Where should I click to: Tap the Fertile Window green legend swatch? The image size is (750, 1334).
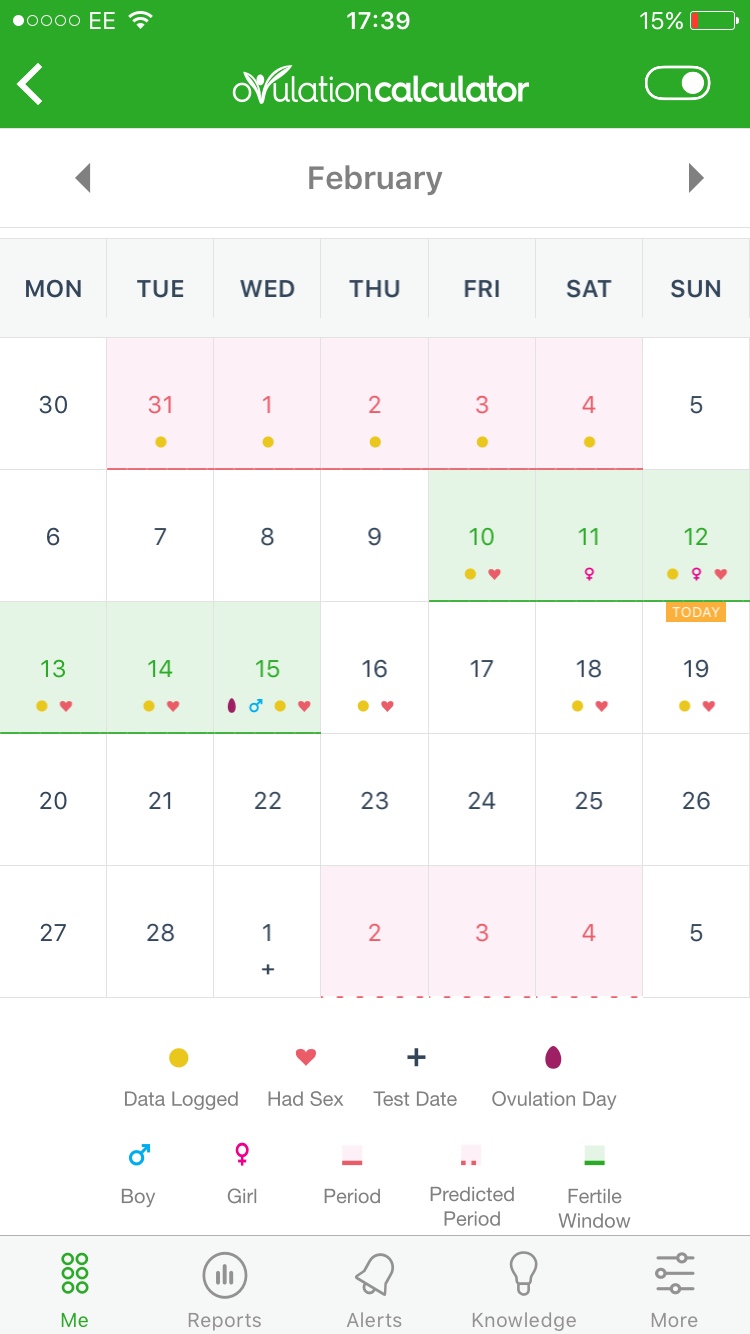coord(595,1155)
